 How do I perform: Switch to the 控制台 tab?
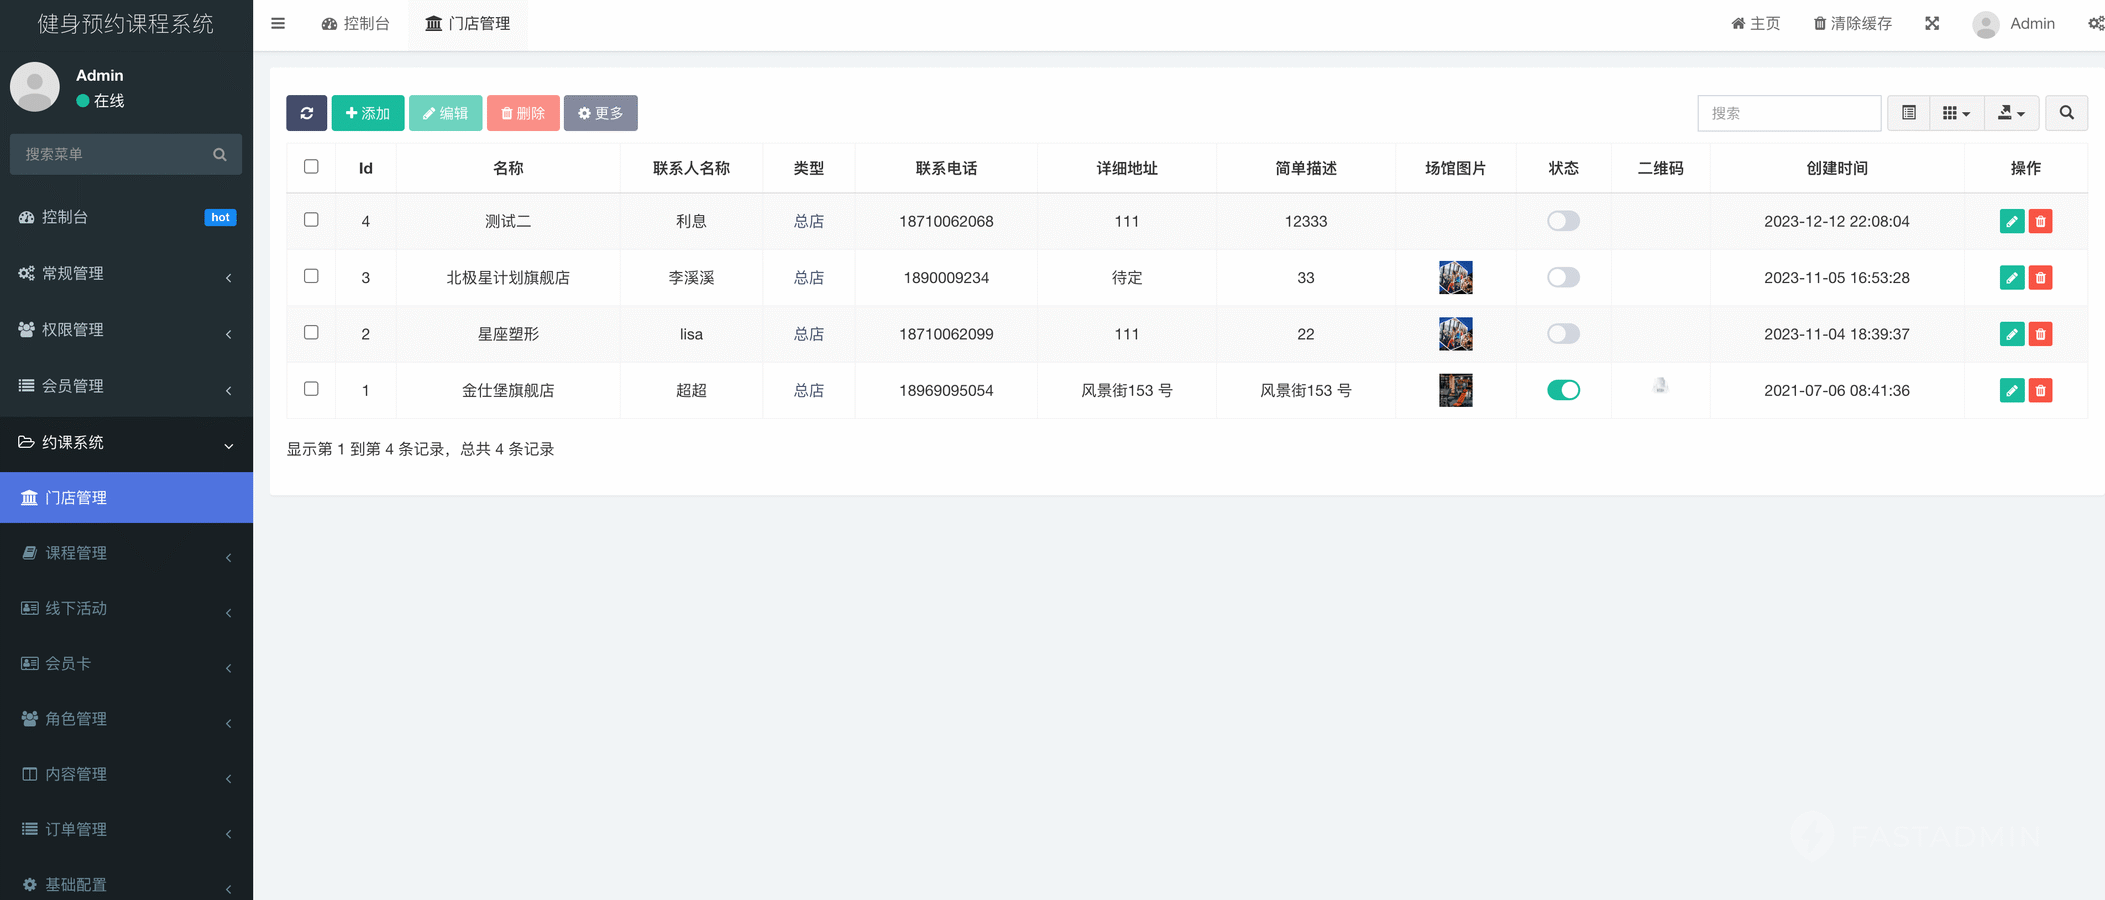[x=356, y=23]
